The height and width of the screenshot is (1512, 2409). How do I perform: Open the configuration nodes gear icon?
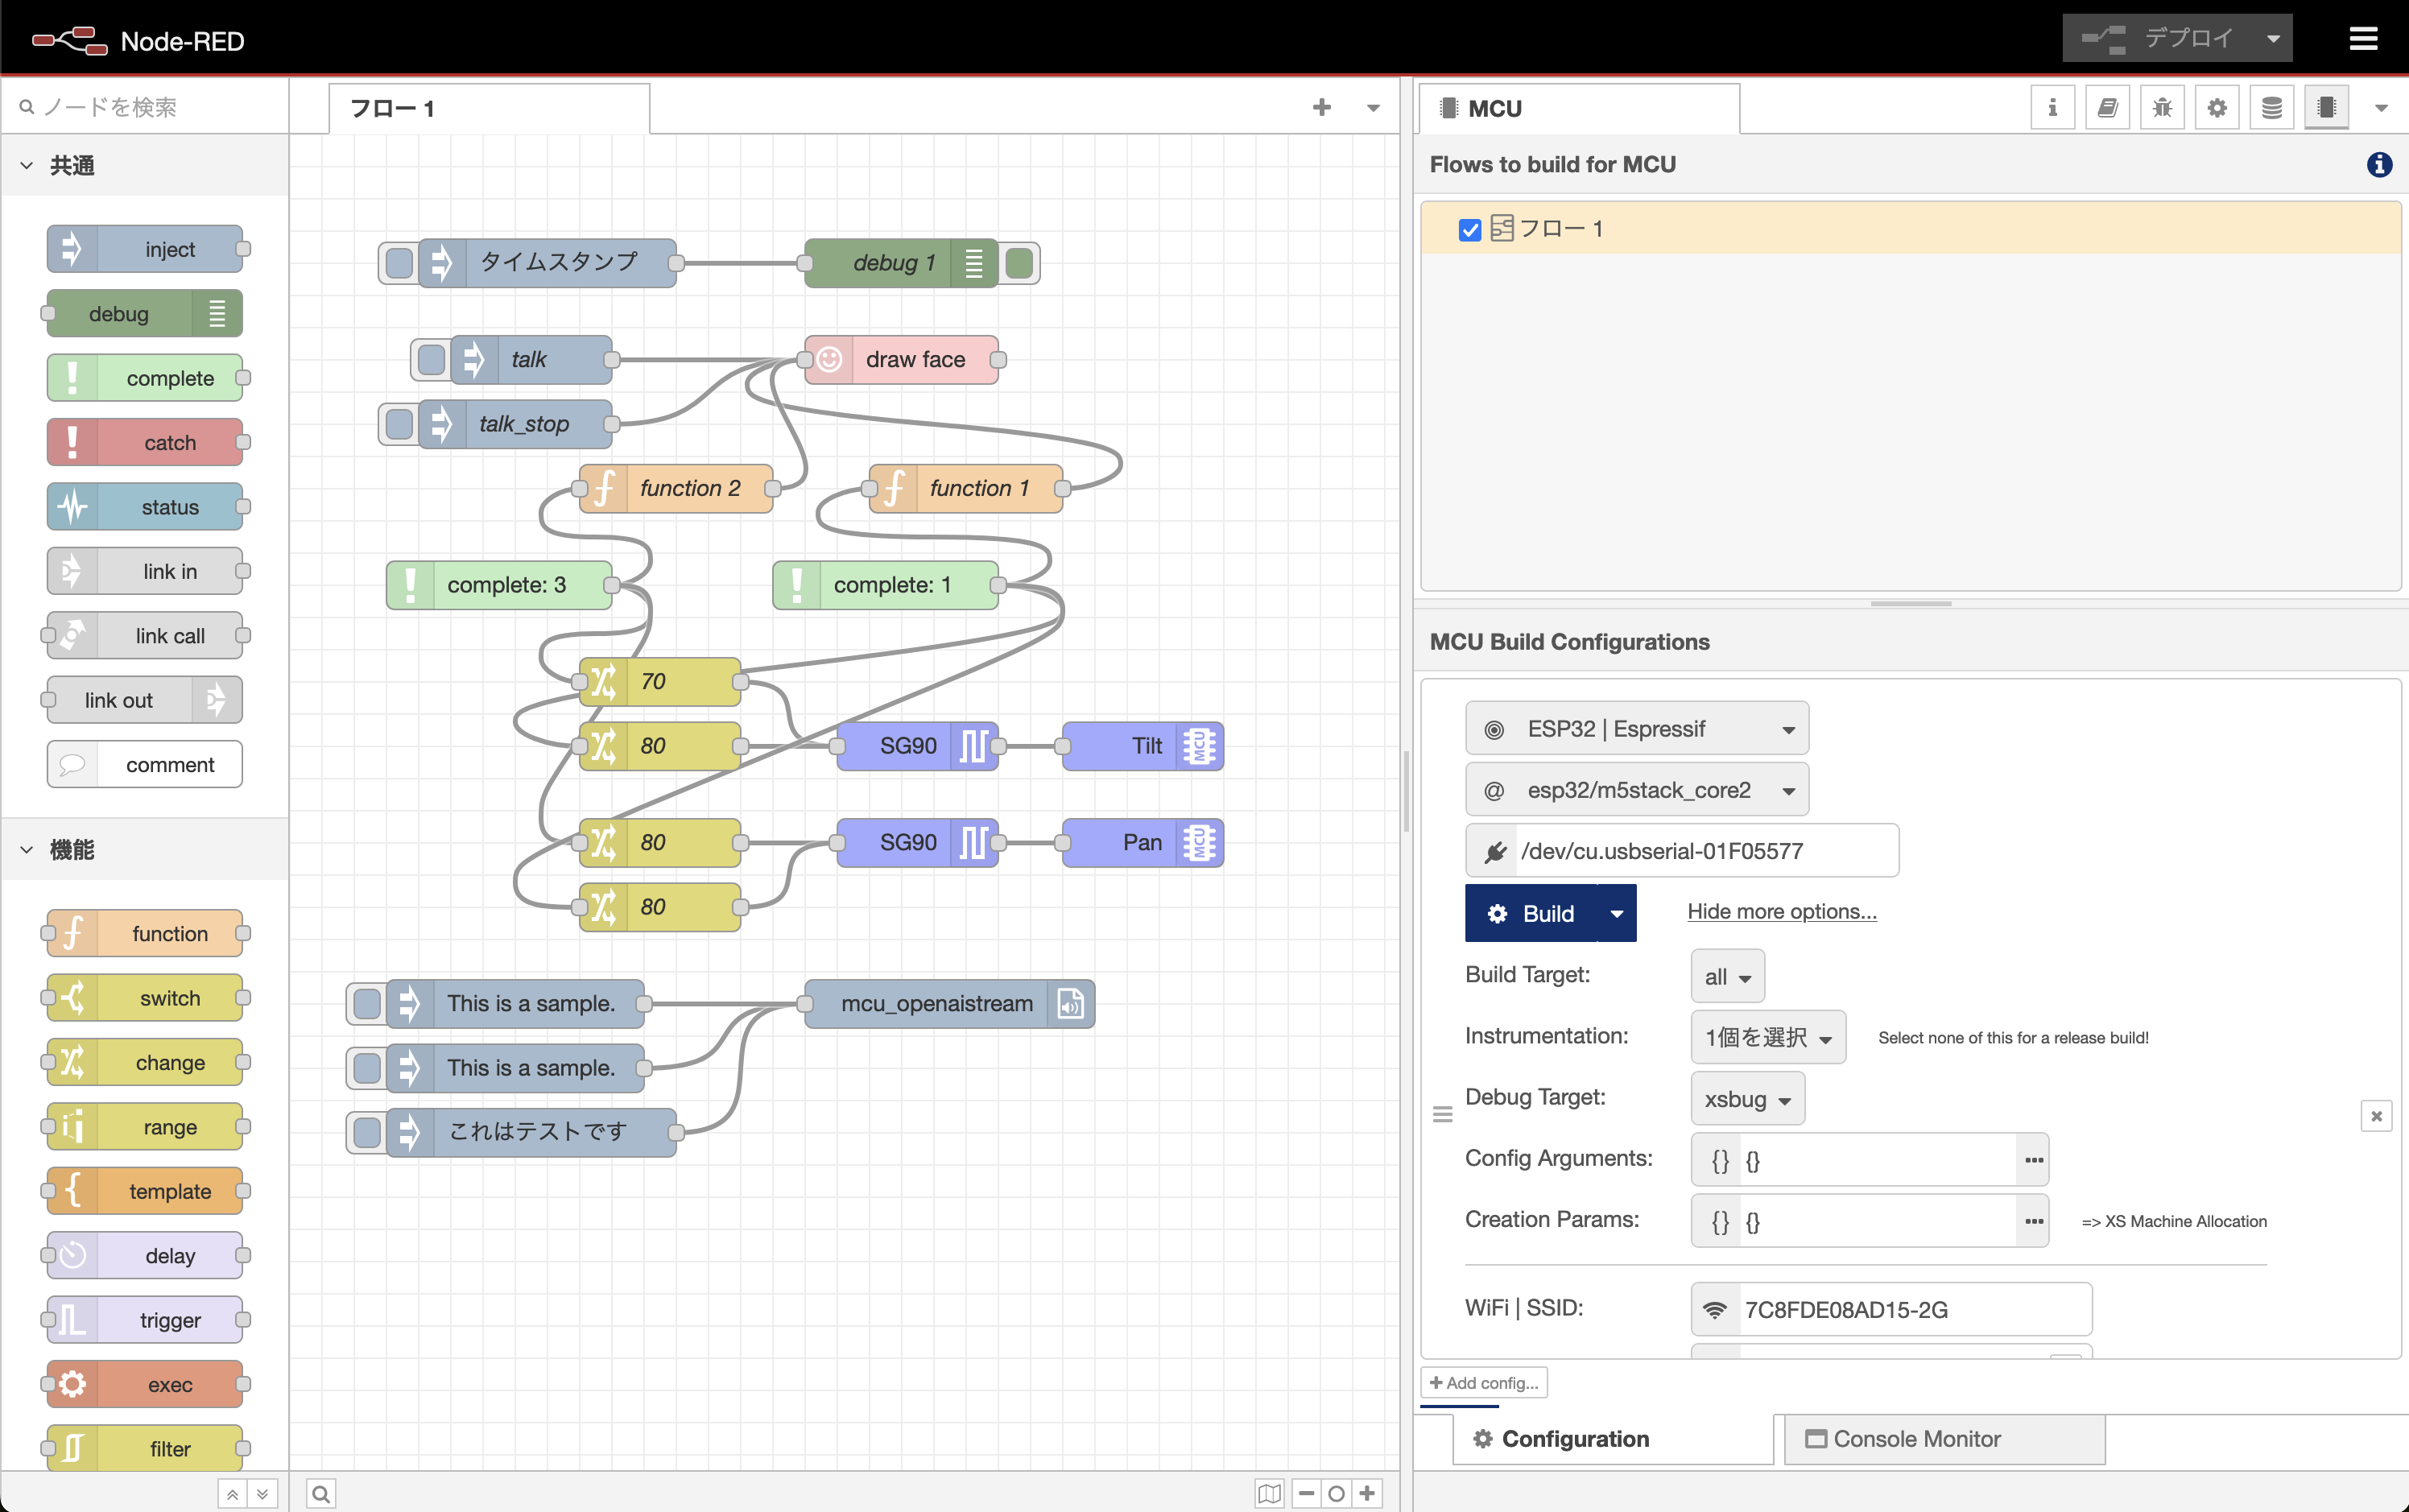point(2217,108)
